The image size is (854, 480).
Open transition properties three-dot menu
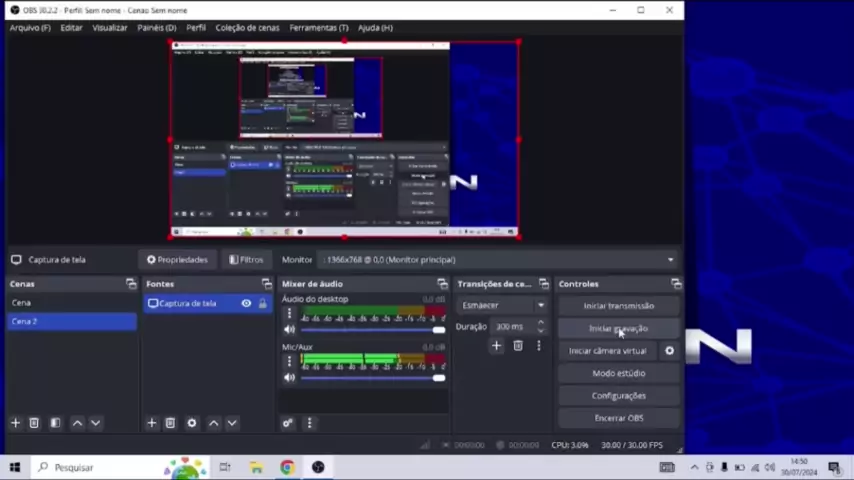tap(539, 345)
